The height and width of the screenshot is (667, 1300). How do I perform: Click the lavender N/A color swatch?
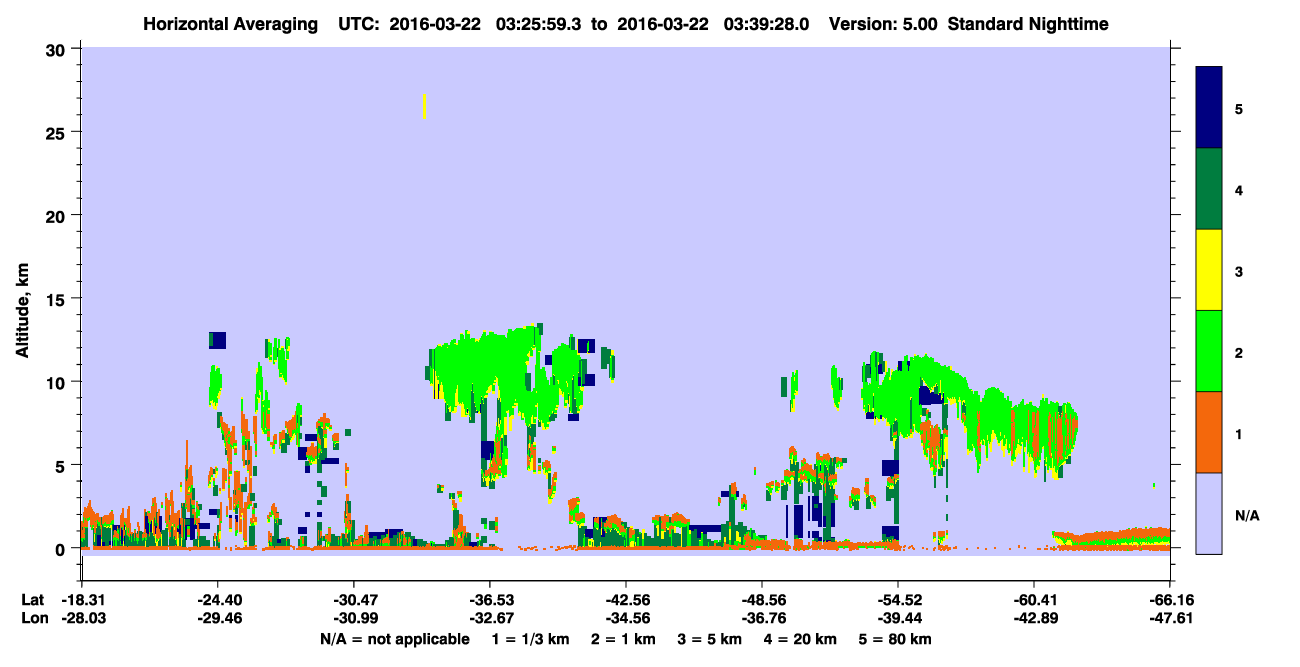(x=1209, y=512)
